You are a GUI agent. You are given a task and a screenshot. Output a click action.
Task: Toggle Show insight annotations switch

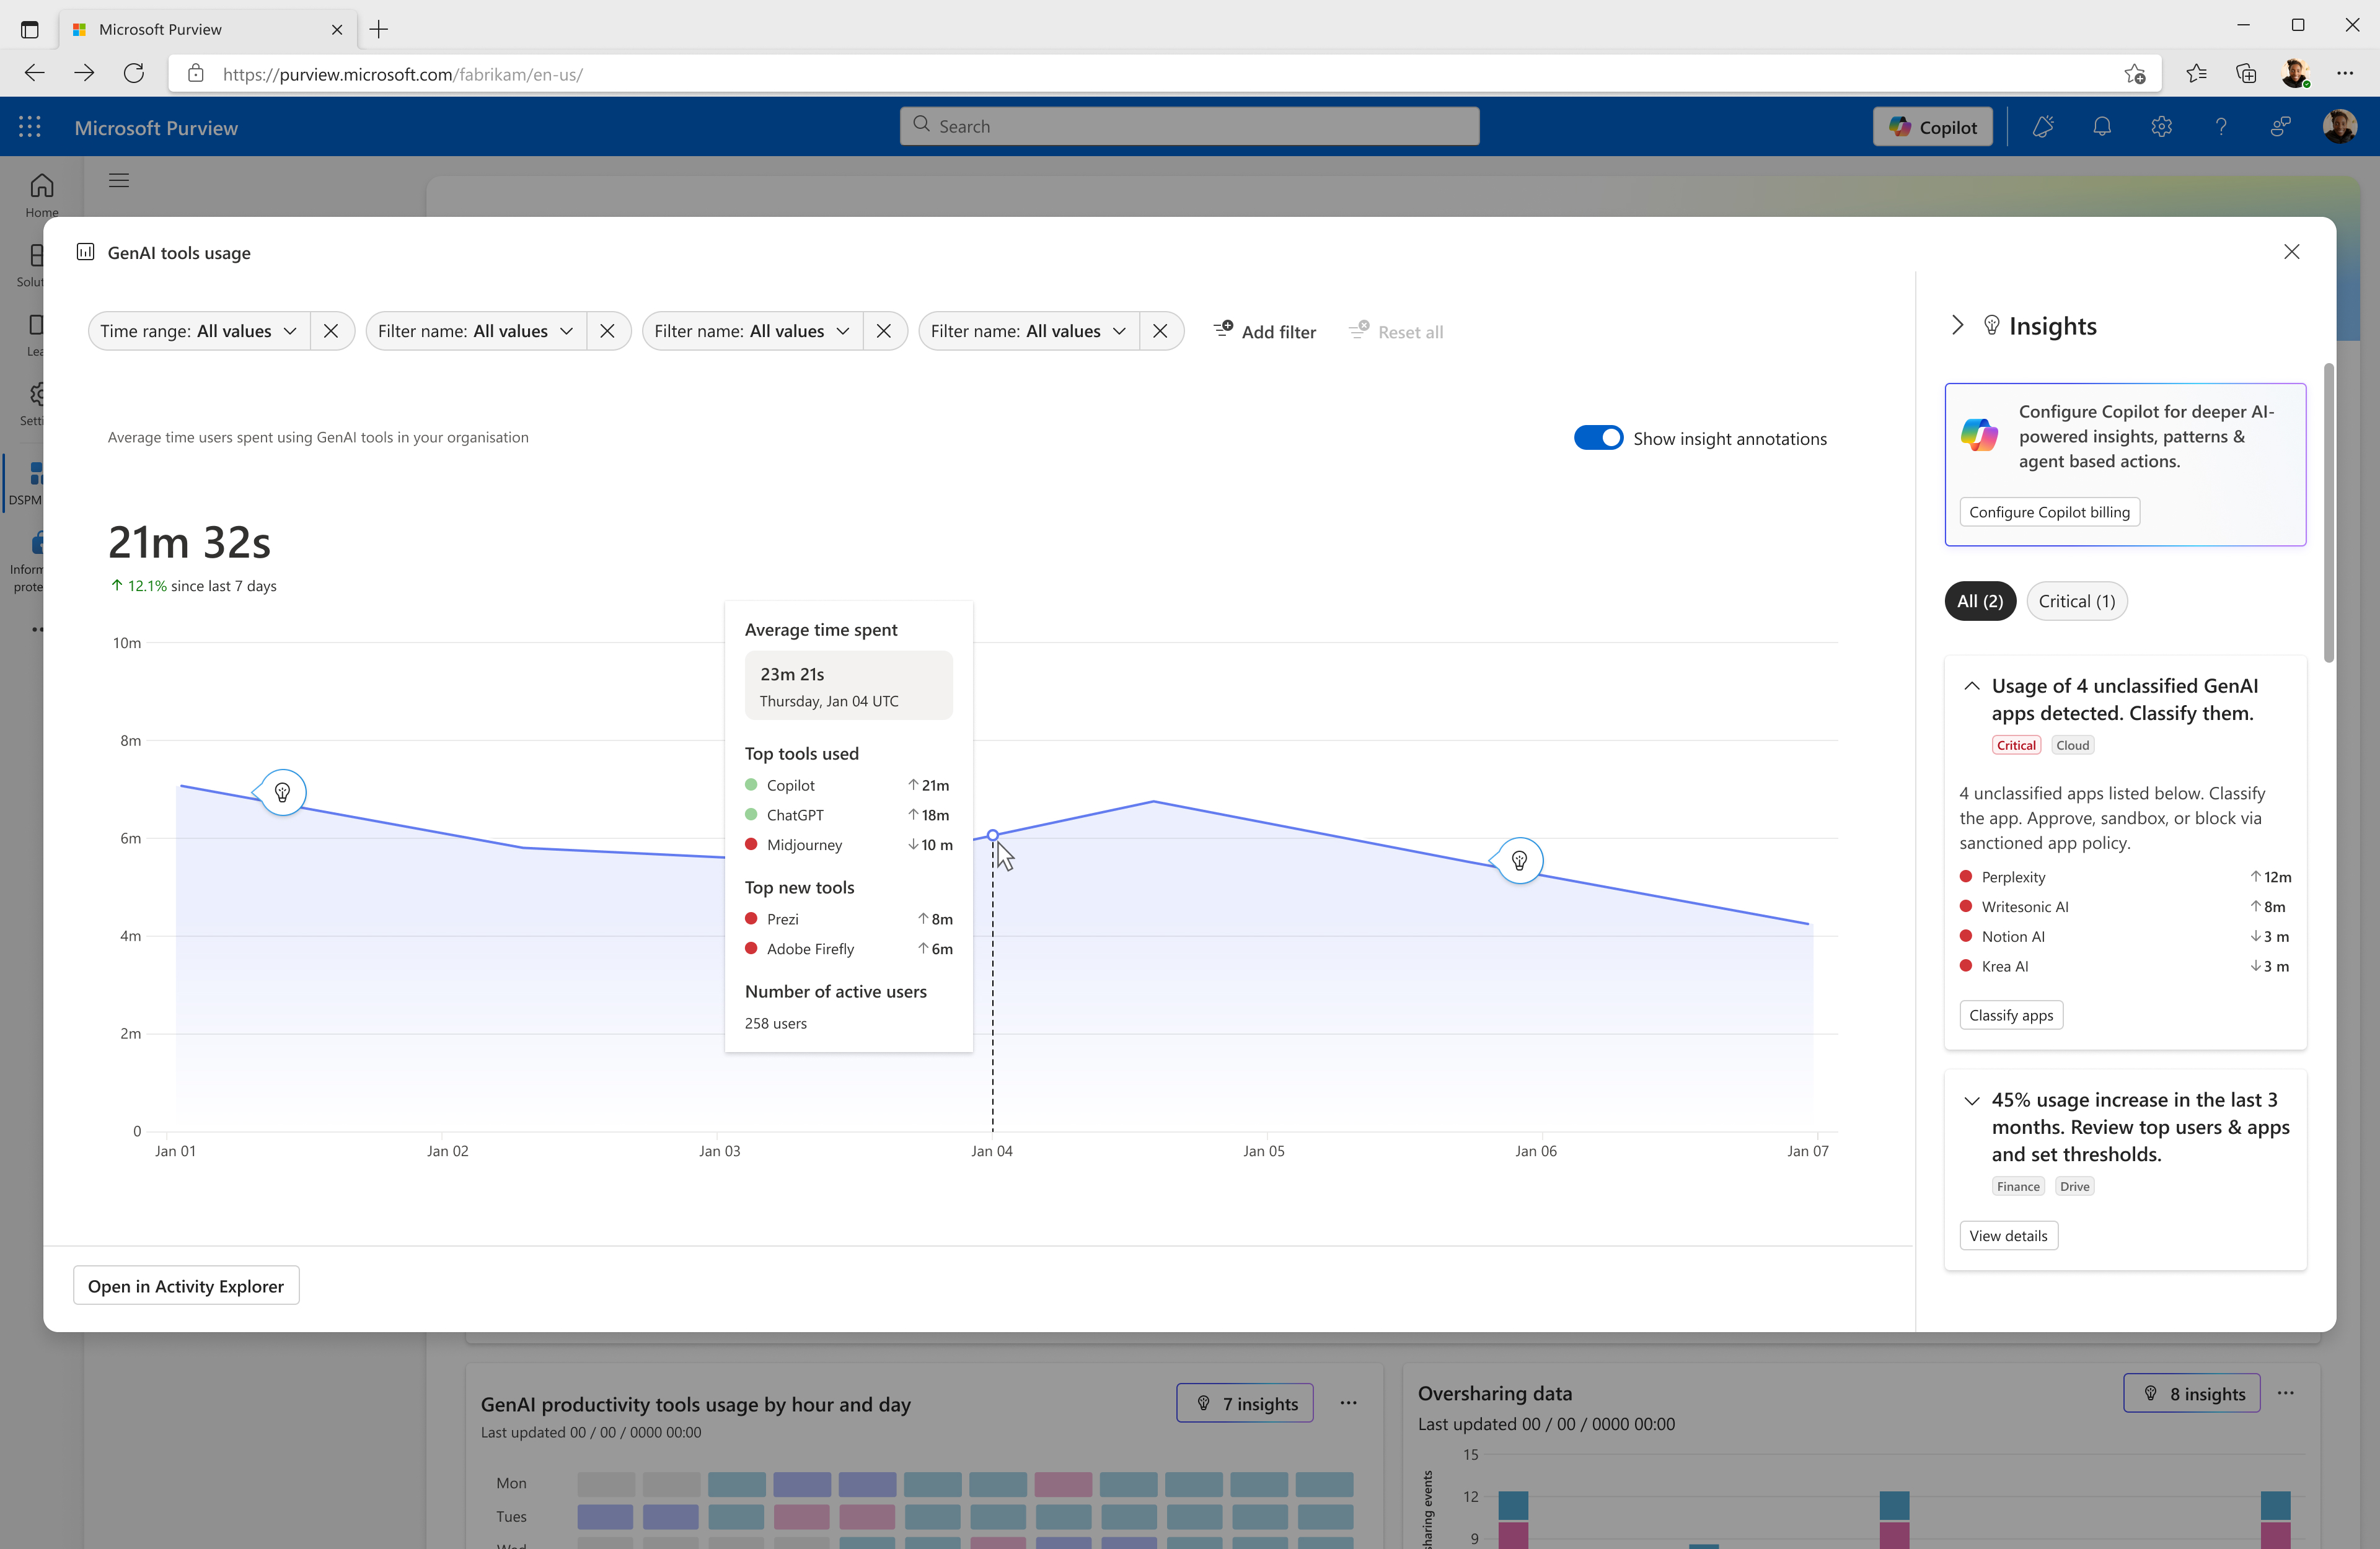click(x=1598, y=438)
